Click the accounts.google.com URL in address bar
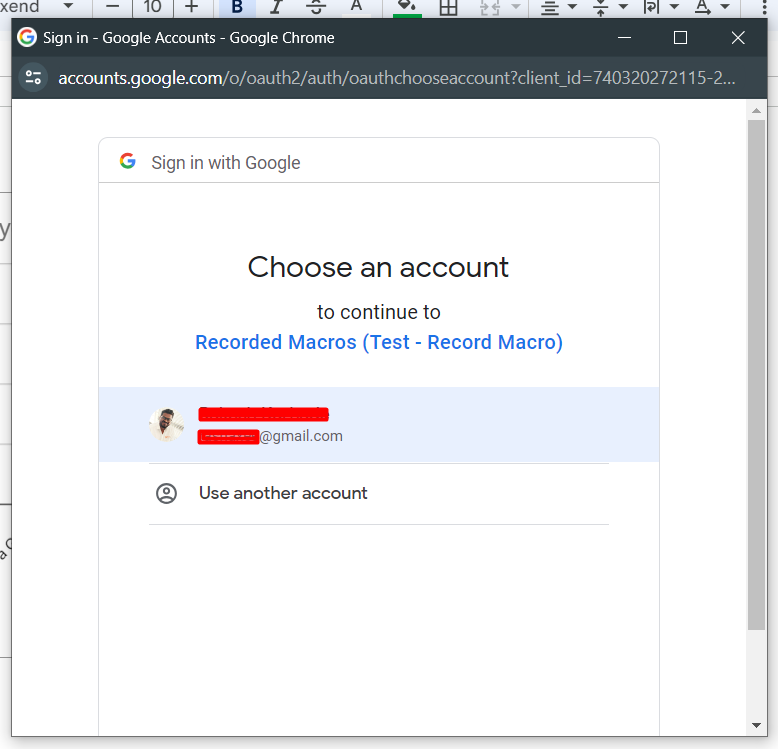This screenshot has width=778, height=749. (x=397, y=78)
